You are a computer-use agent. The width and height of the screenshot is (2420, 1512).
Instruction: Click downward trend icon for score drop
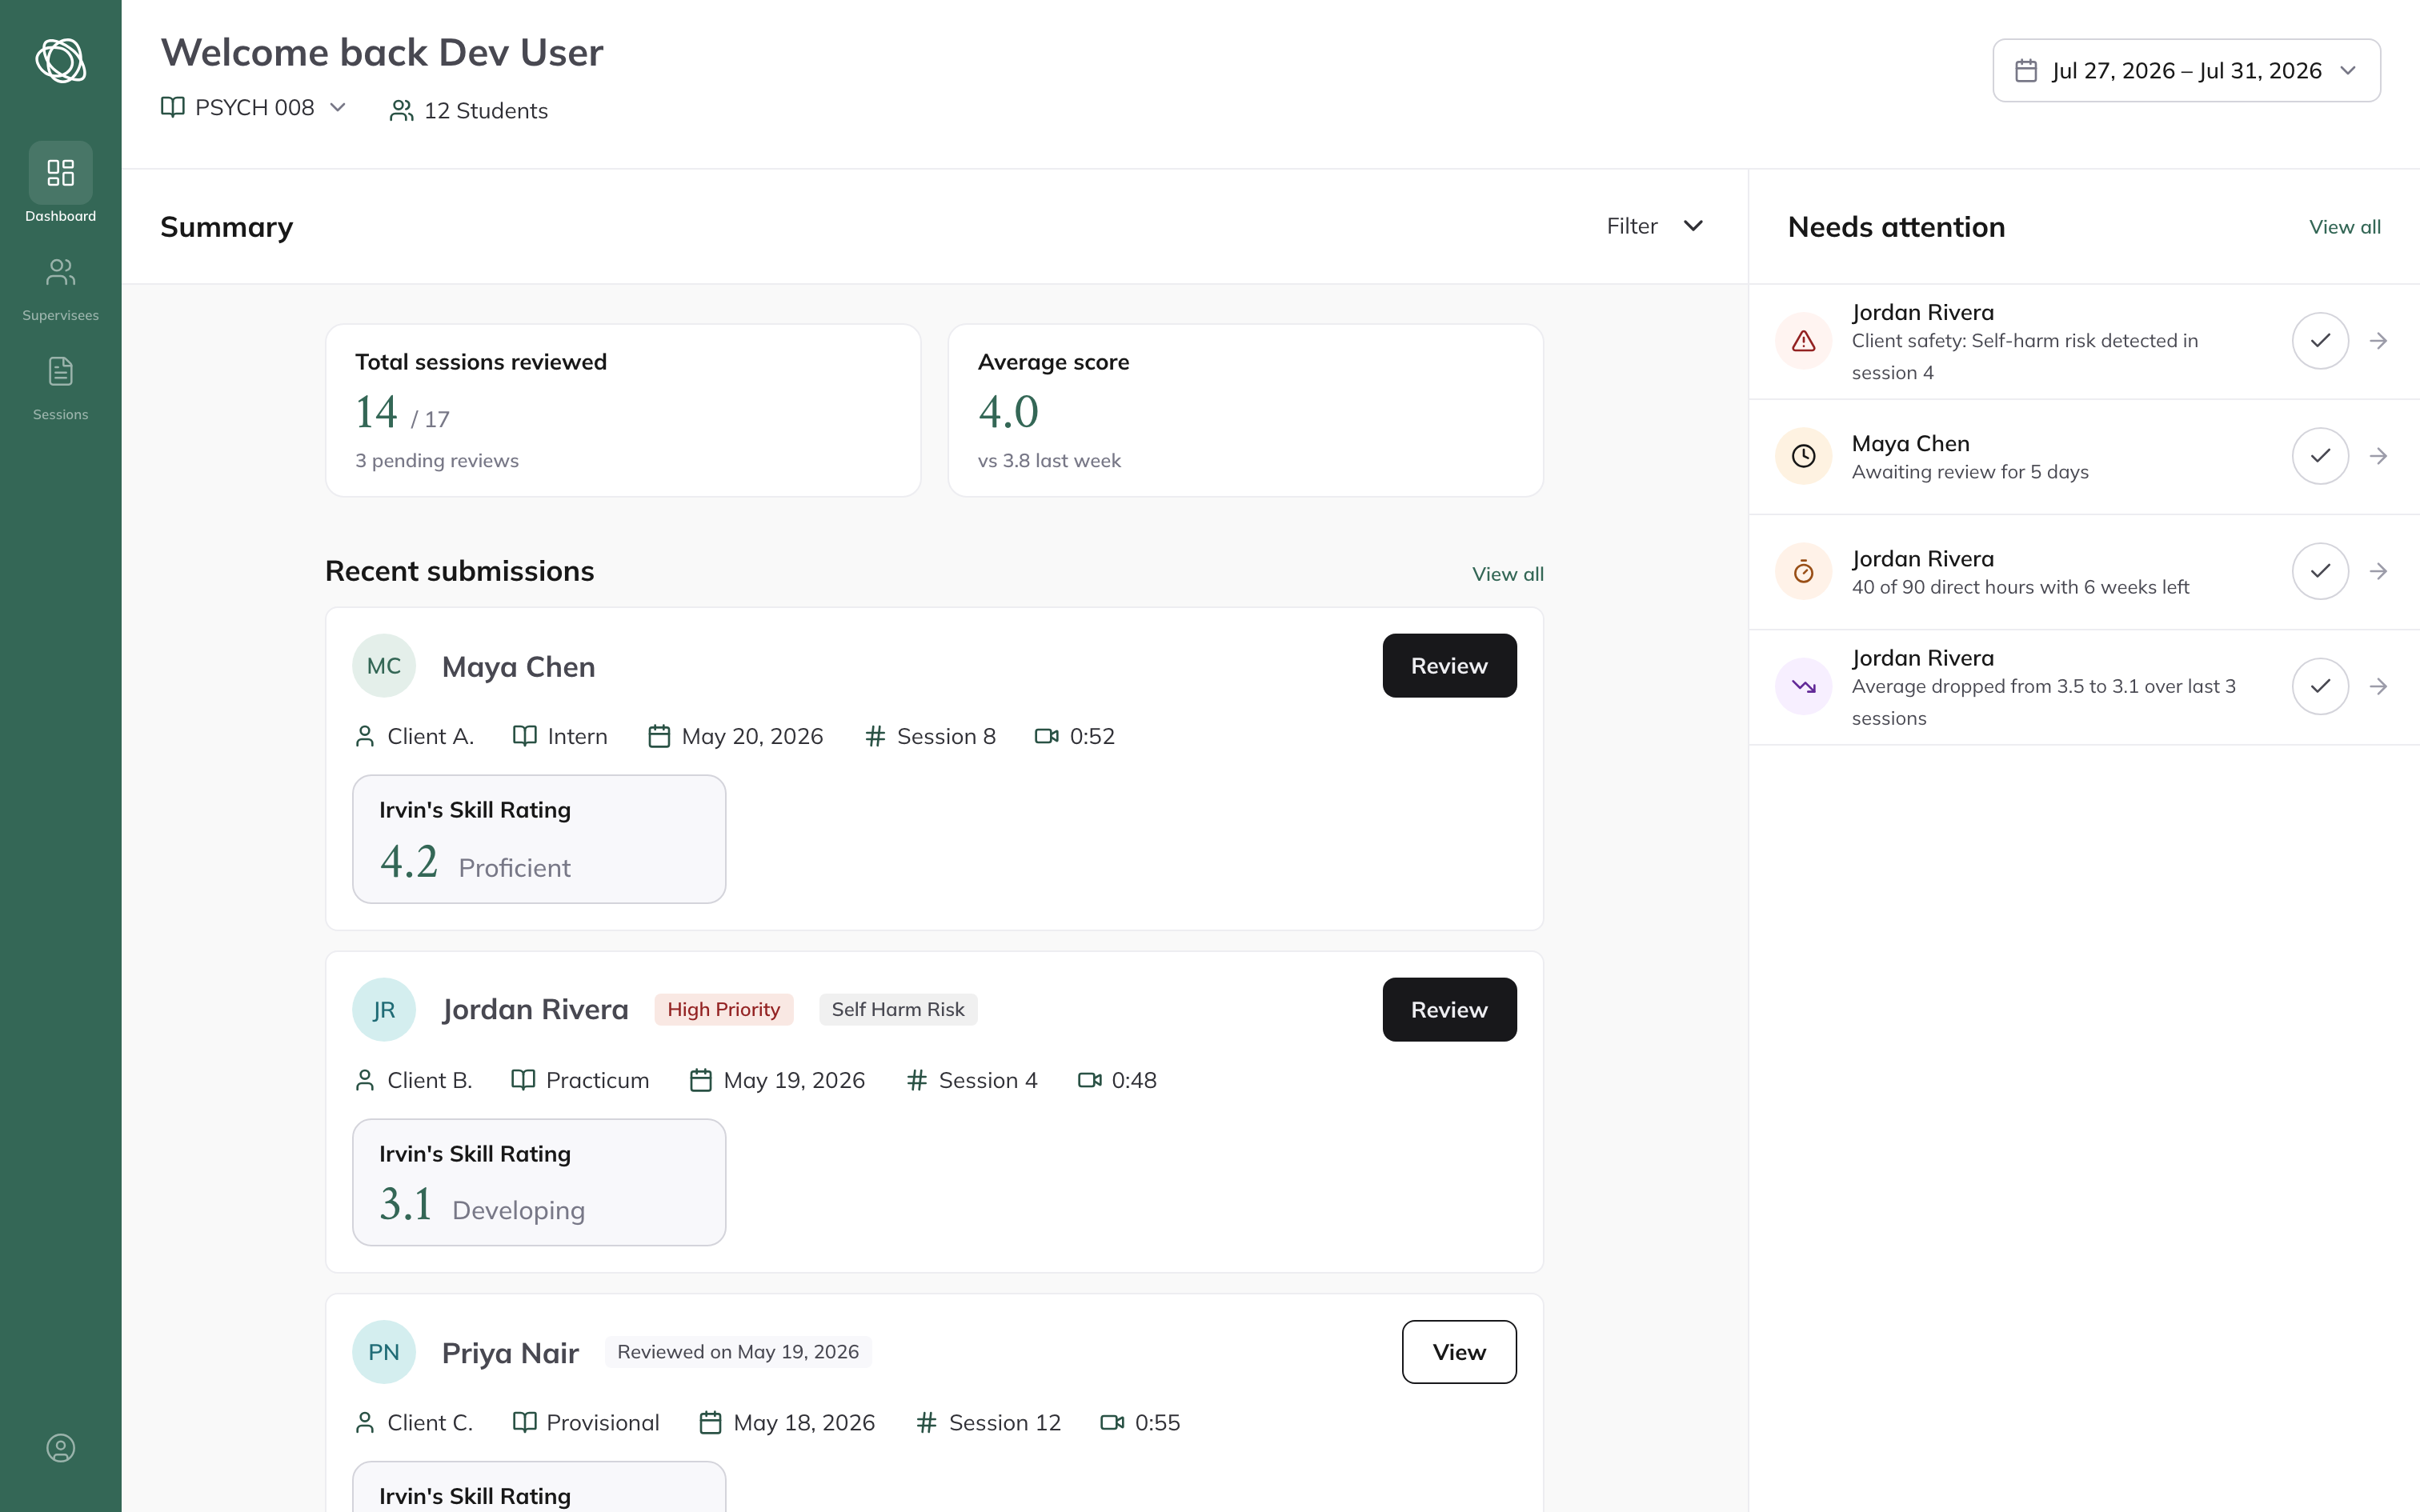coord(1803,686)
